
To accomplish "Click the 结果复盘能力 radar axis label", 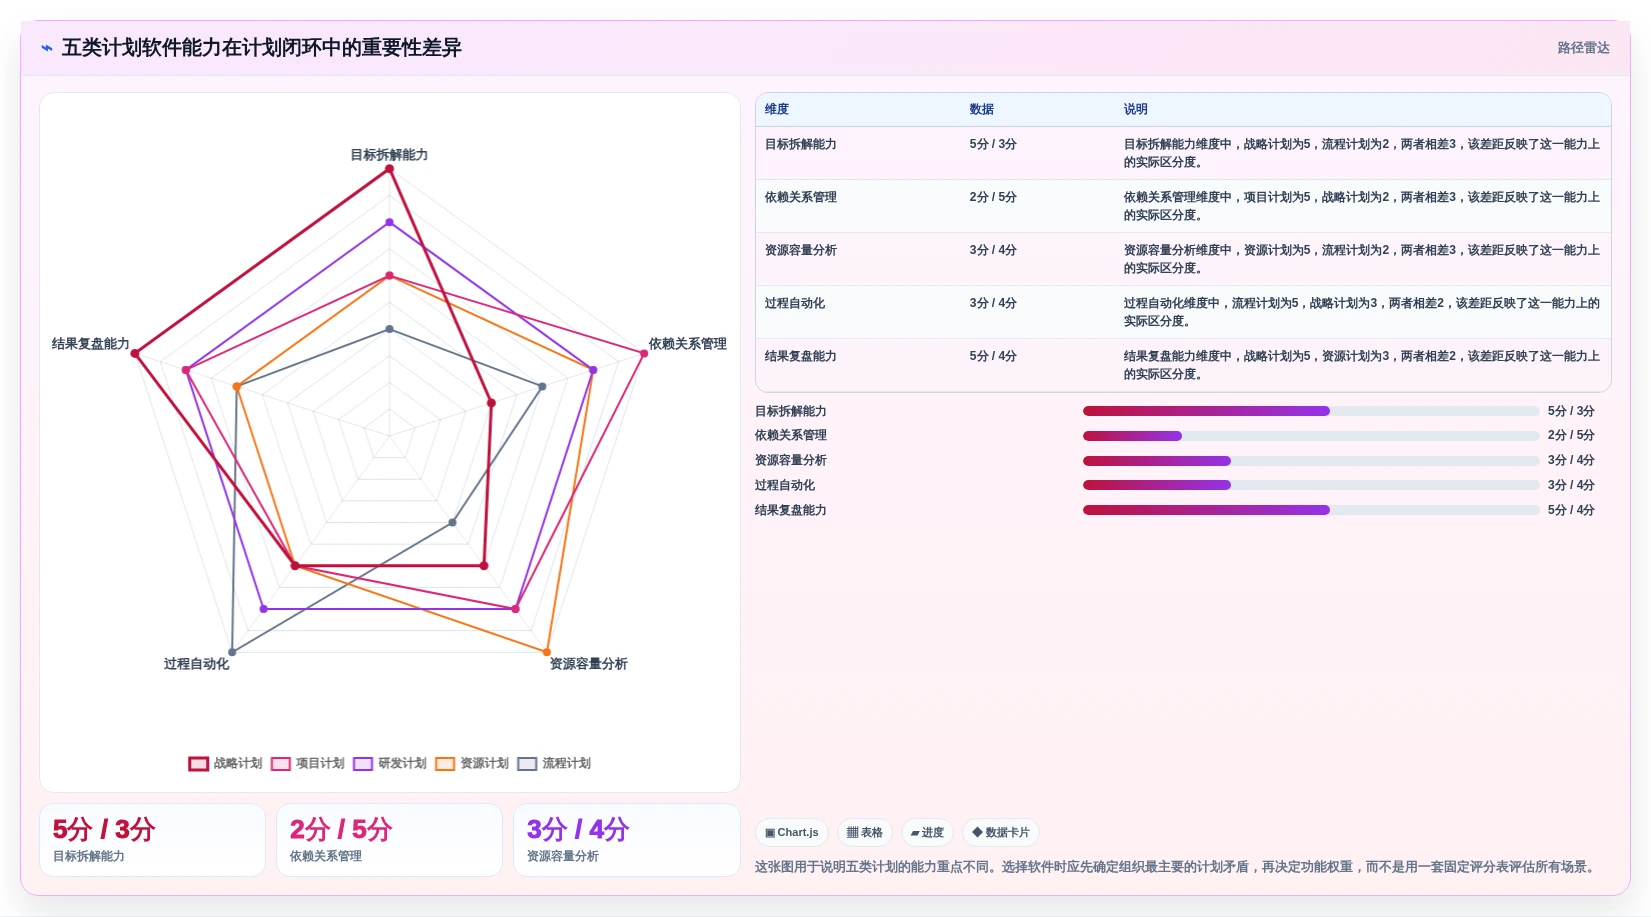I will coord(91,344).
